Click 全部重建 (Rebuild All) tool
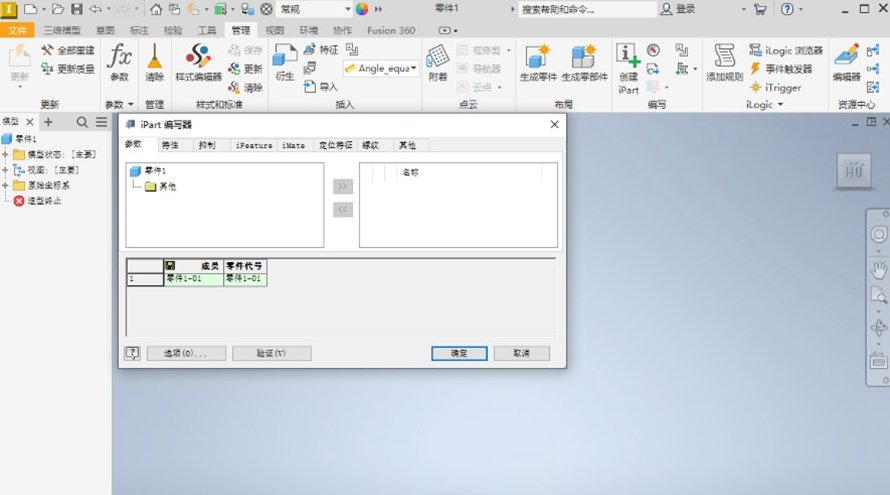The width and height of the screenshot is (890, 495). point(68,51)
